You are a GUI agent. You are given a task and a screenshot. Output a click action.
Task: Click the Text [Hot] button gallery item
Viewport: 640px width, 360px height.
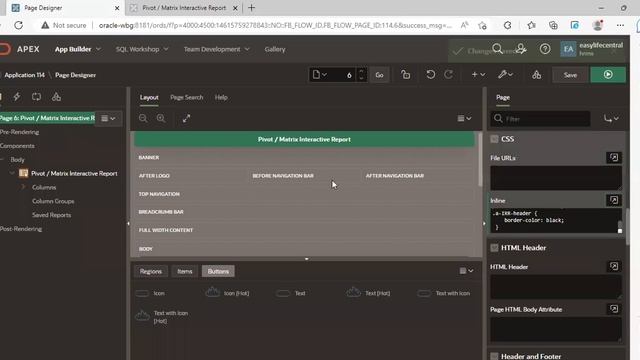coord(368,293)
